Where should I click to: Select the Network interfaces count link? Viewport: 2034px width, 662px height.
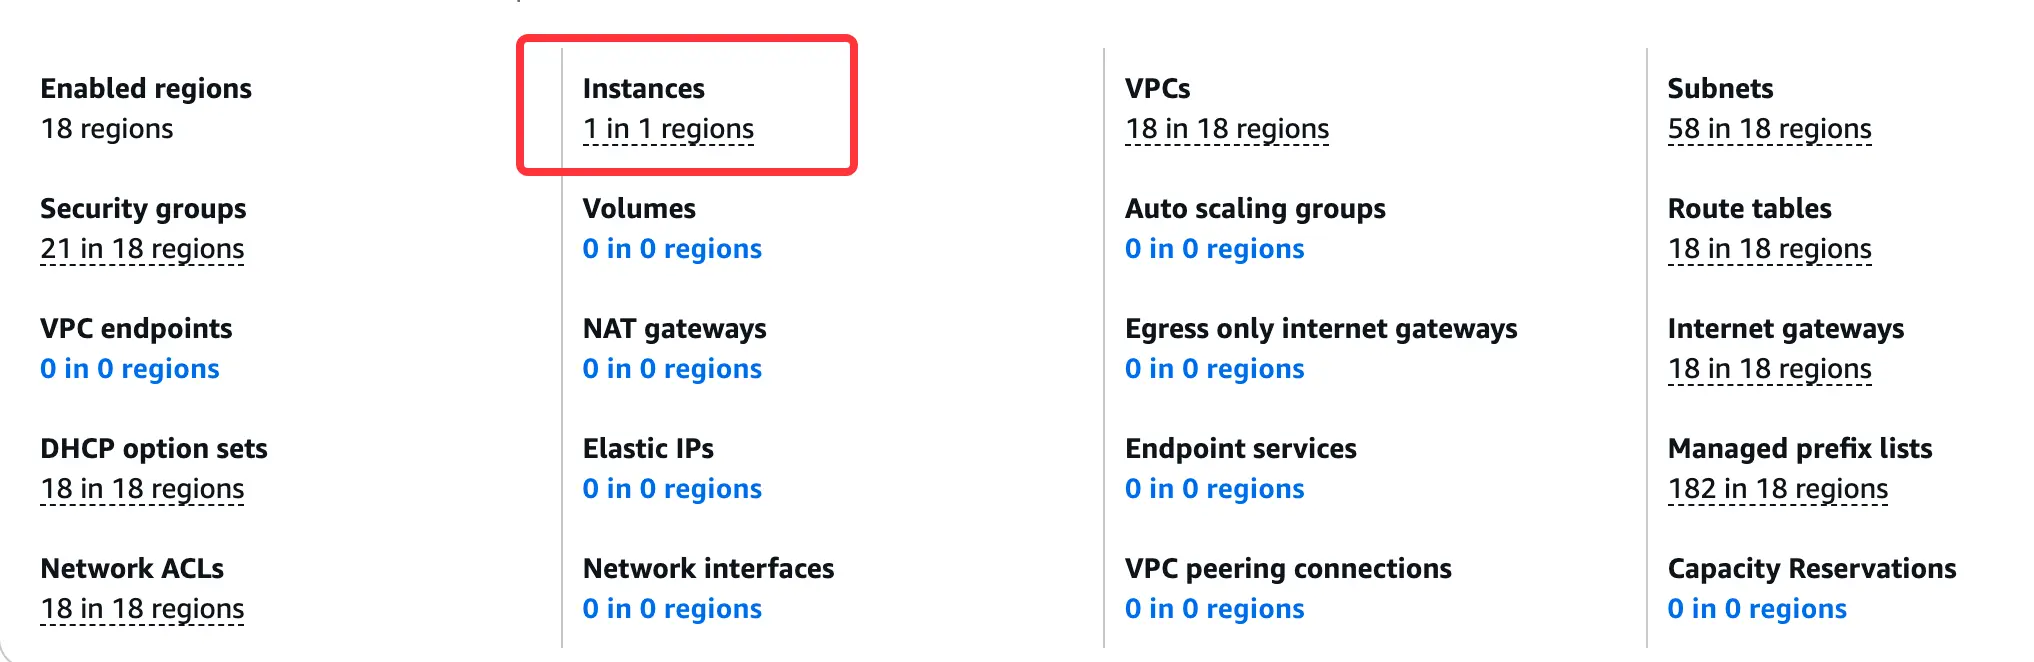coord(672,609)
